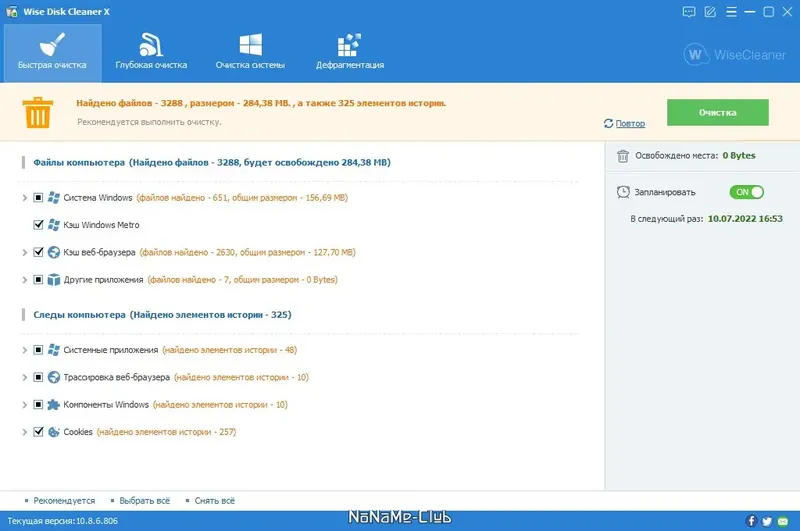This screenshot has width=800, height=531.
Task: Click the Wise Disk Cleaner app icon
Action: (12, 12)
